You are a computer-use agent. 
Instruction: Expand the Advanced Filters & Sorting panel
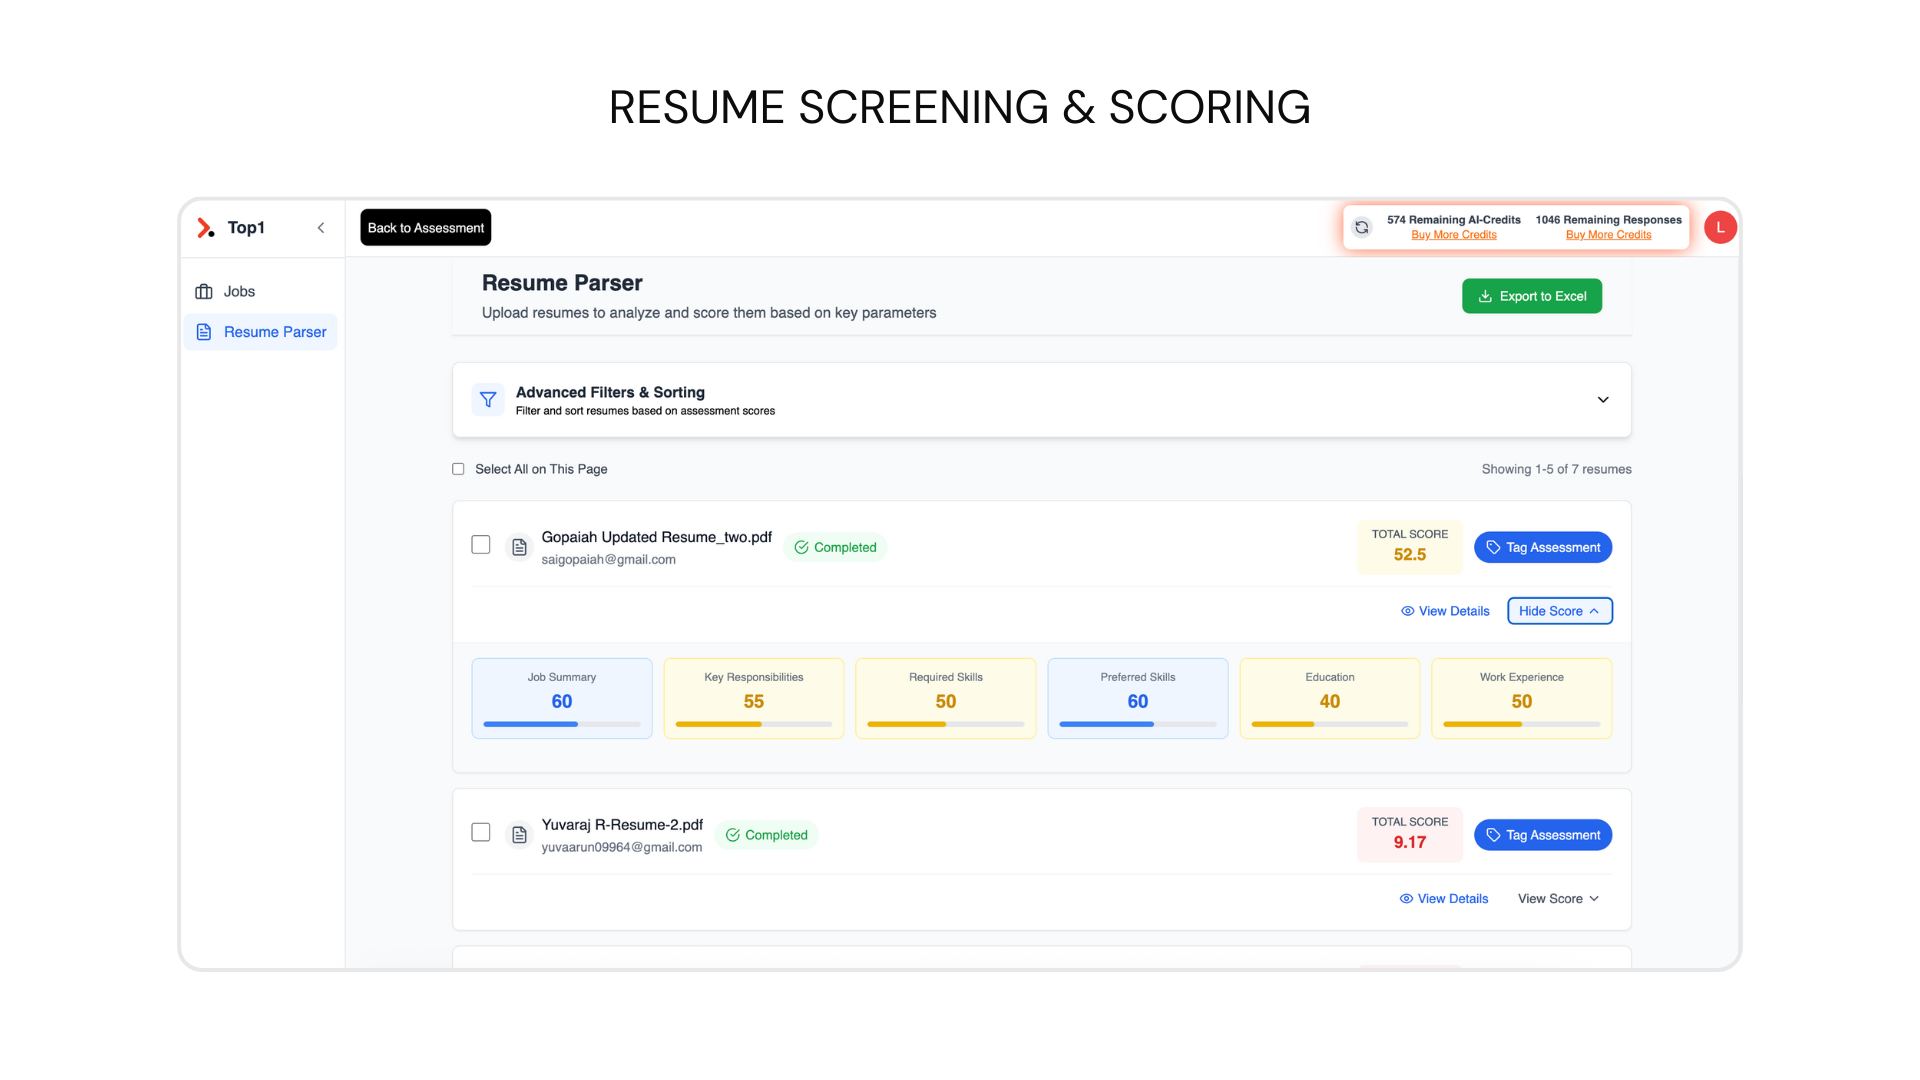coord(1602,400)
